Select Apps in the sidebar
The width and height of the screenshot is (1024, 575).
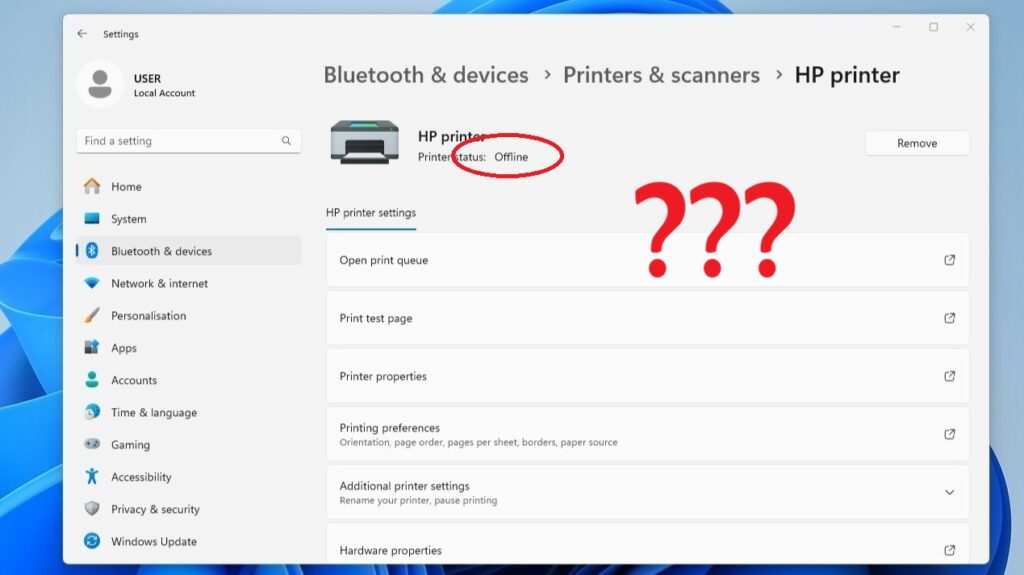point(124,348)
